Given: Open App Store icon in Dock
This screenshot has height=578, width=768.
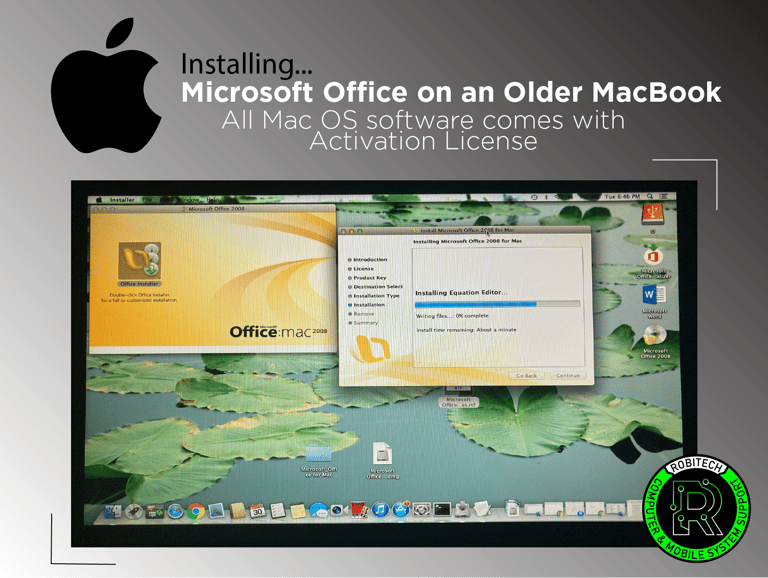Looking at the screenshot, I should [x=401, y=509].
